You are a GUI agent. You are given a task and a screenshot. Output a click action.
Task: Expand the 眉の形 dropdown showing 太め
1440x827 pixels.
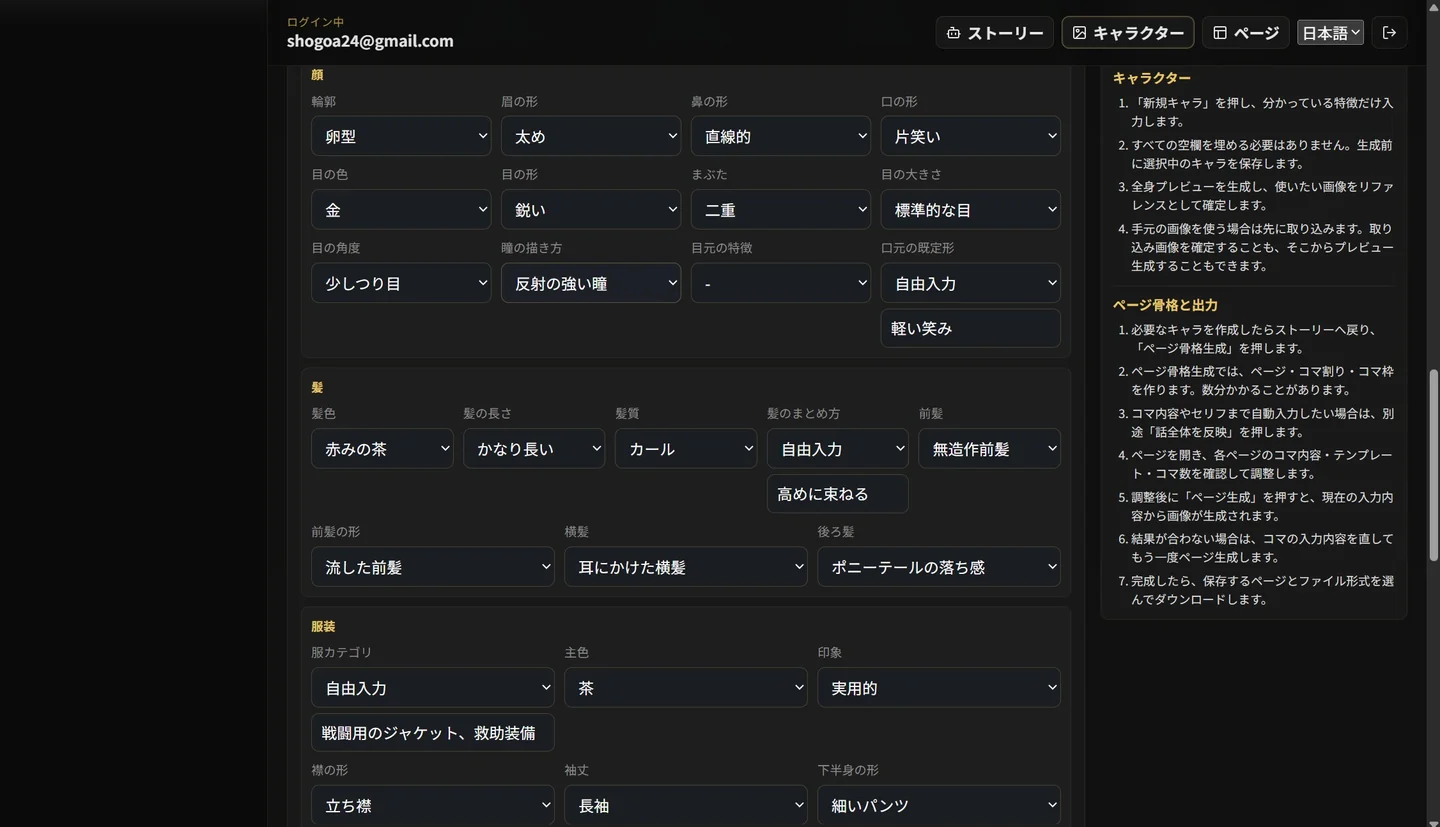pos(591,136)
